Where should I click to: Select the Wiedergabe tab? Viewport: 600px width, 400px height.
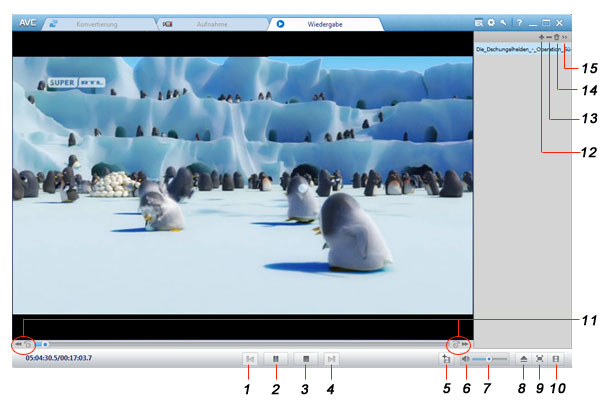(x=325, y=24)
